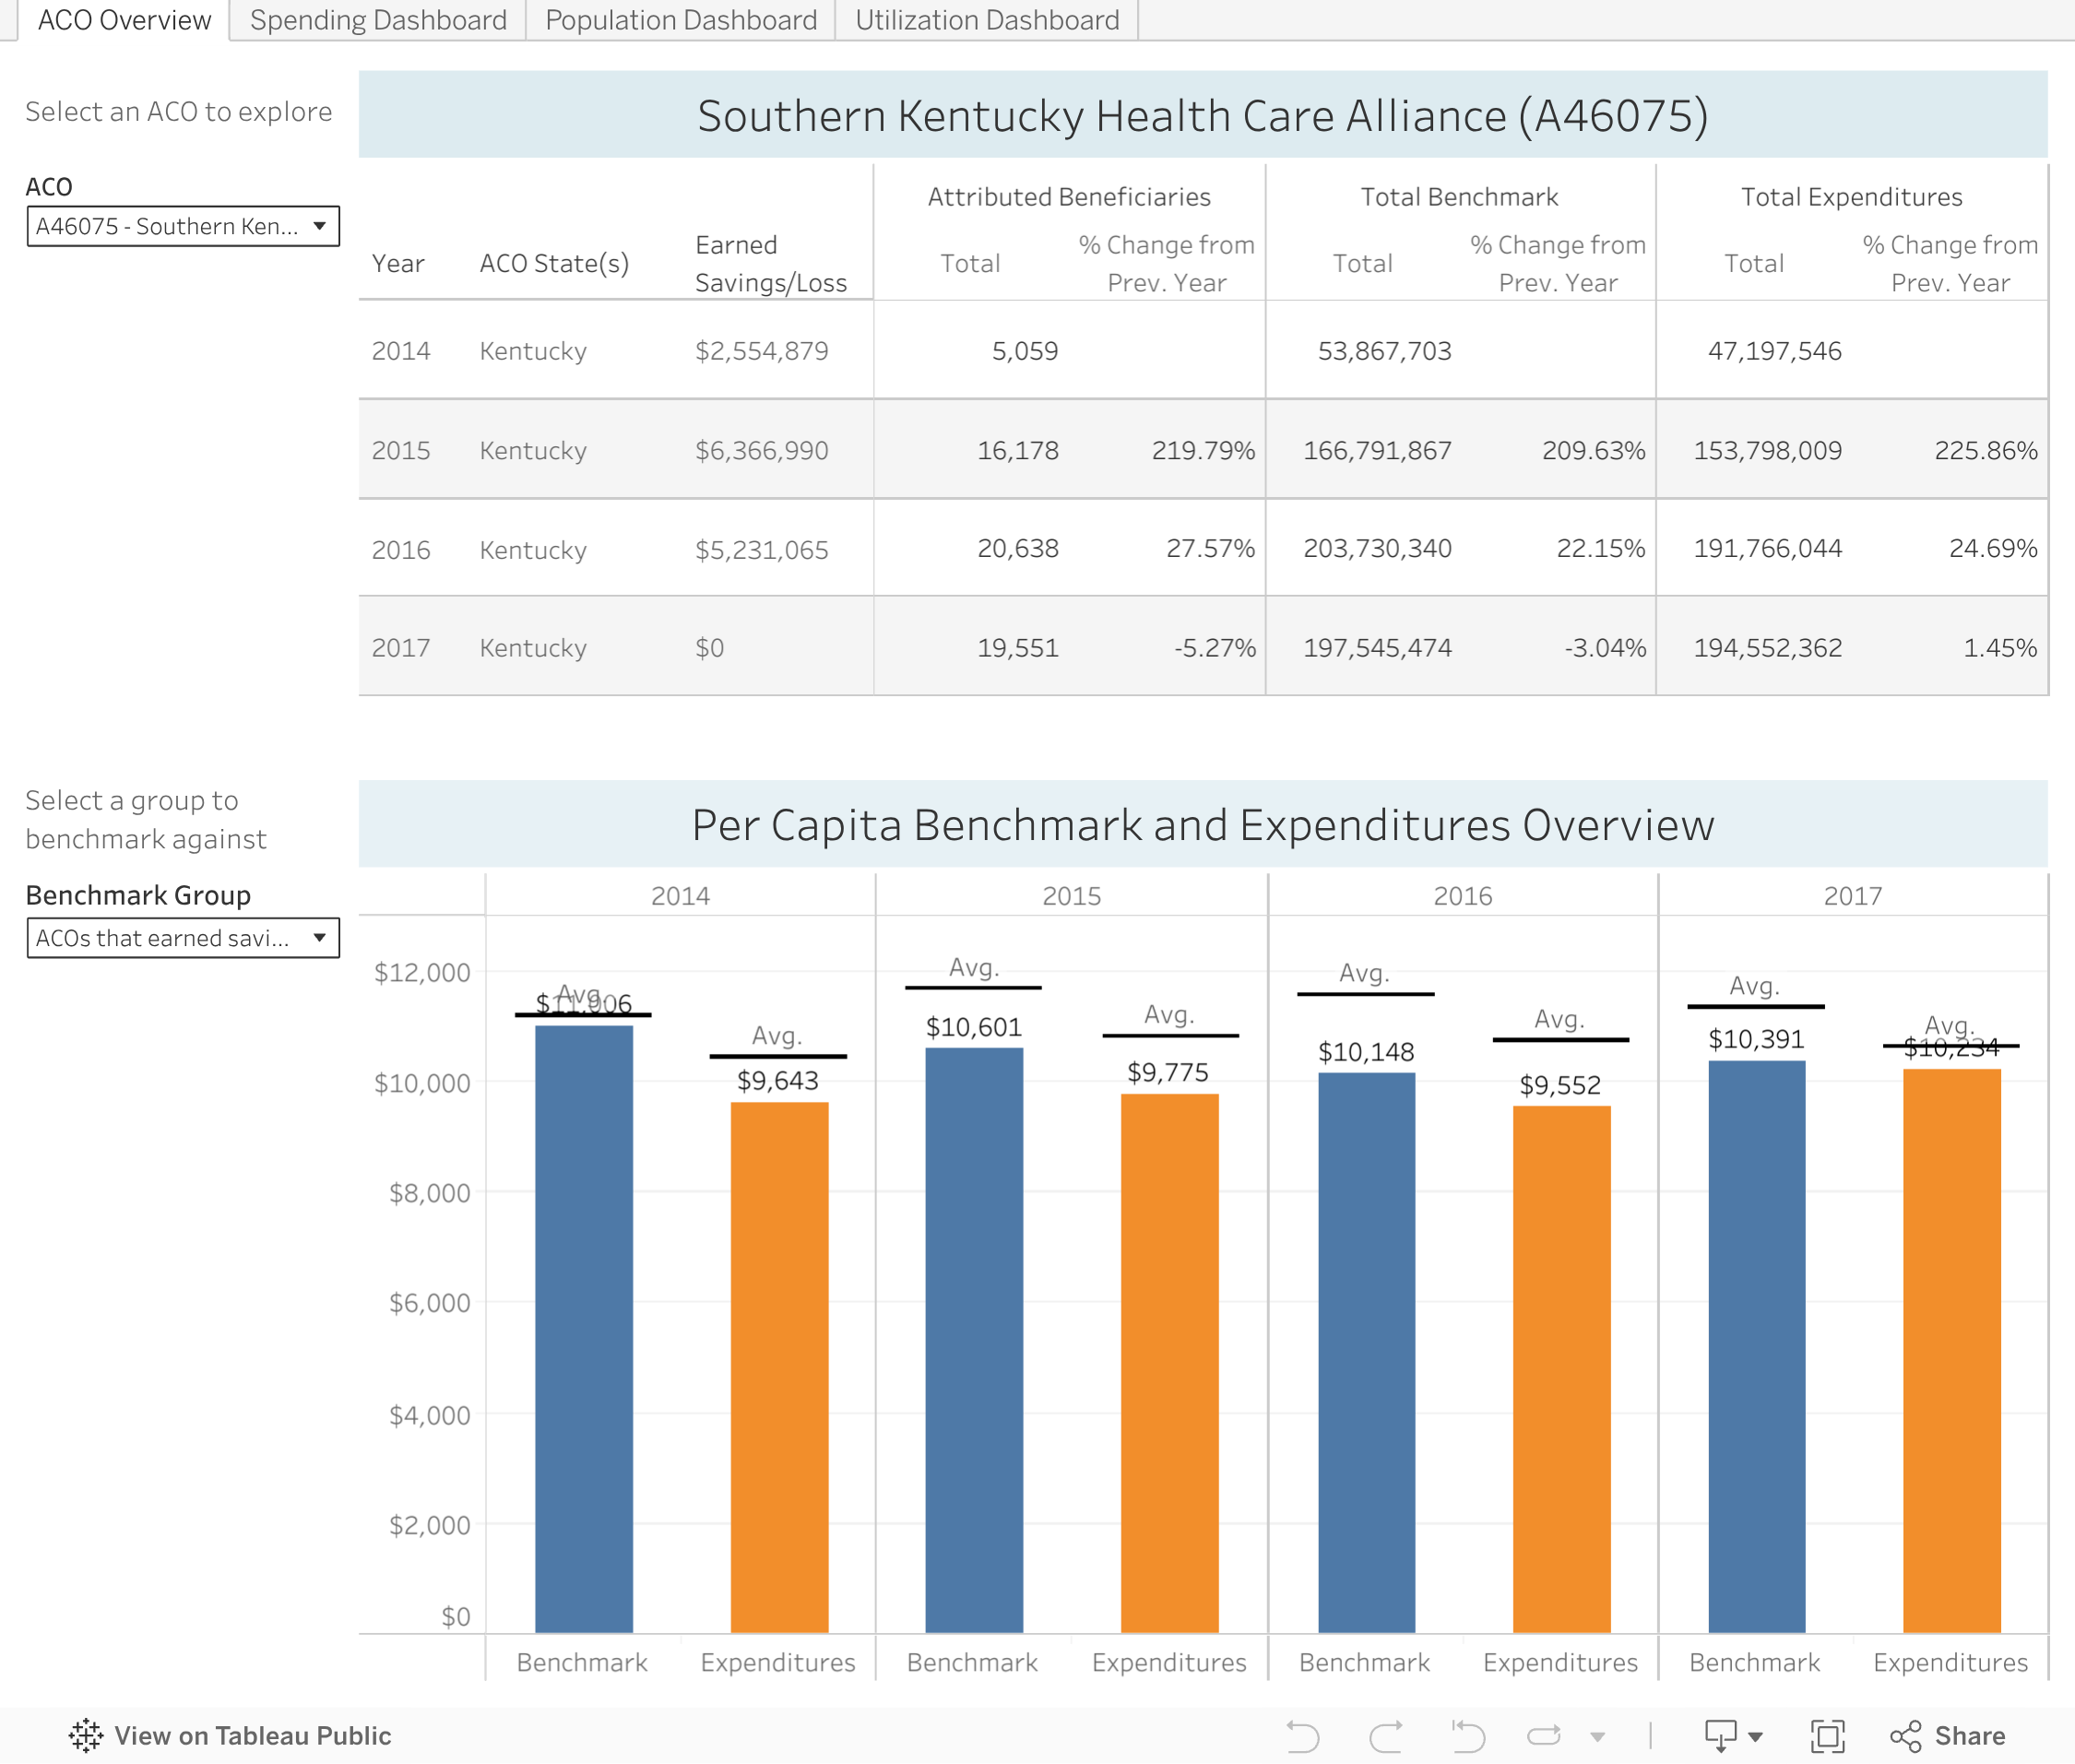
Task: Click the Redo arrow icon
Action: 1385,1736
